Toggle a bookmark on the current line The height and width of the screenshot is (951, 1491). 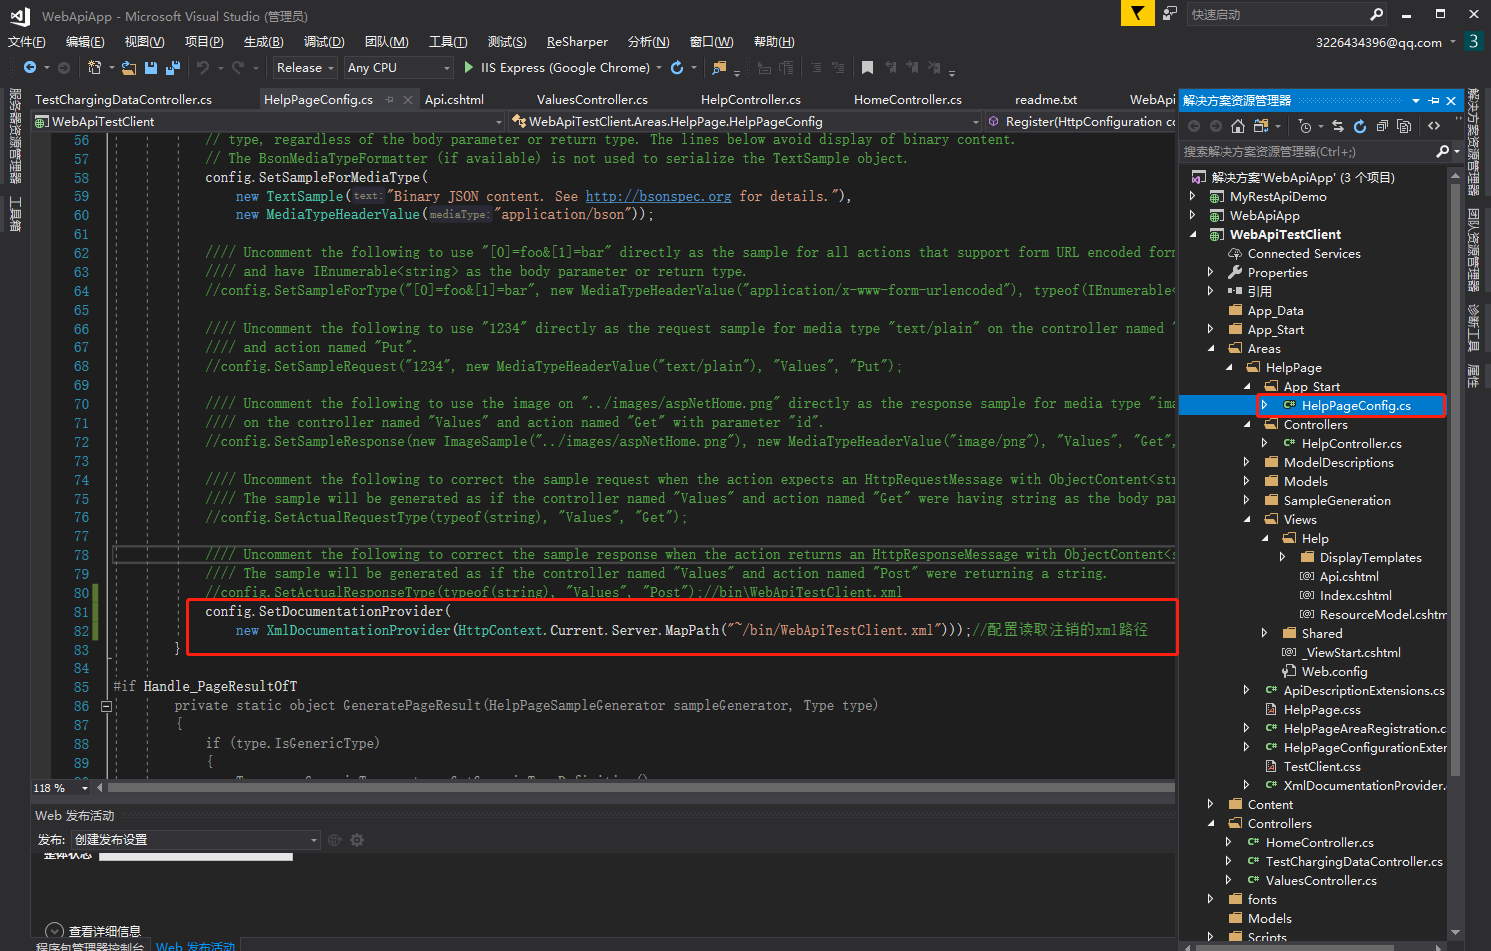tap(867, 68)
